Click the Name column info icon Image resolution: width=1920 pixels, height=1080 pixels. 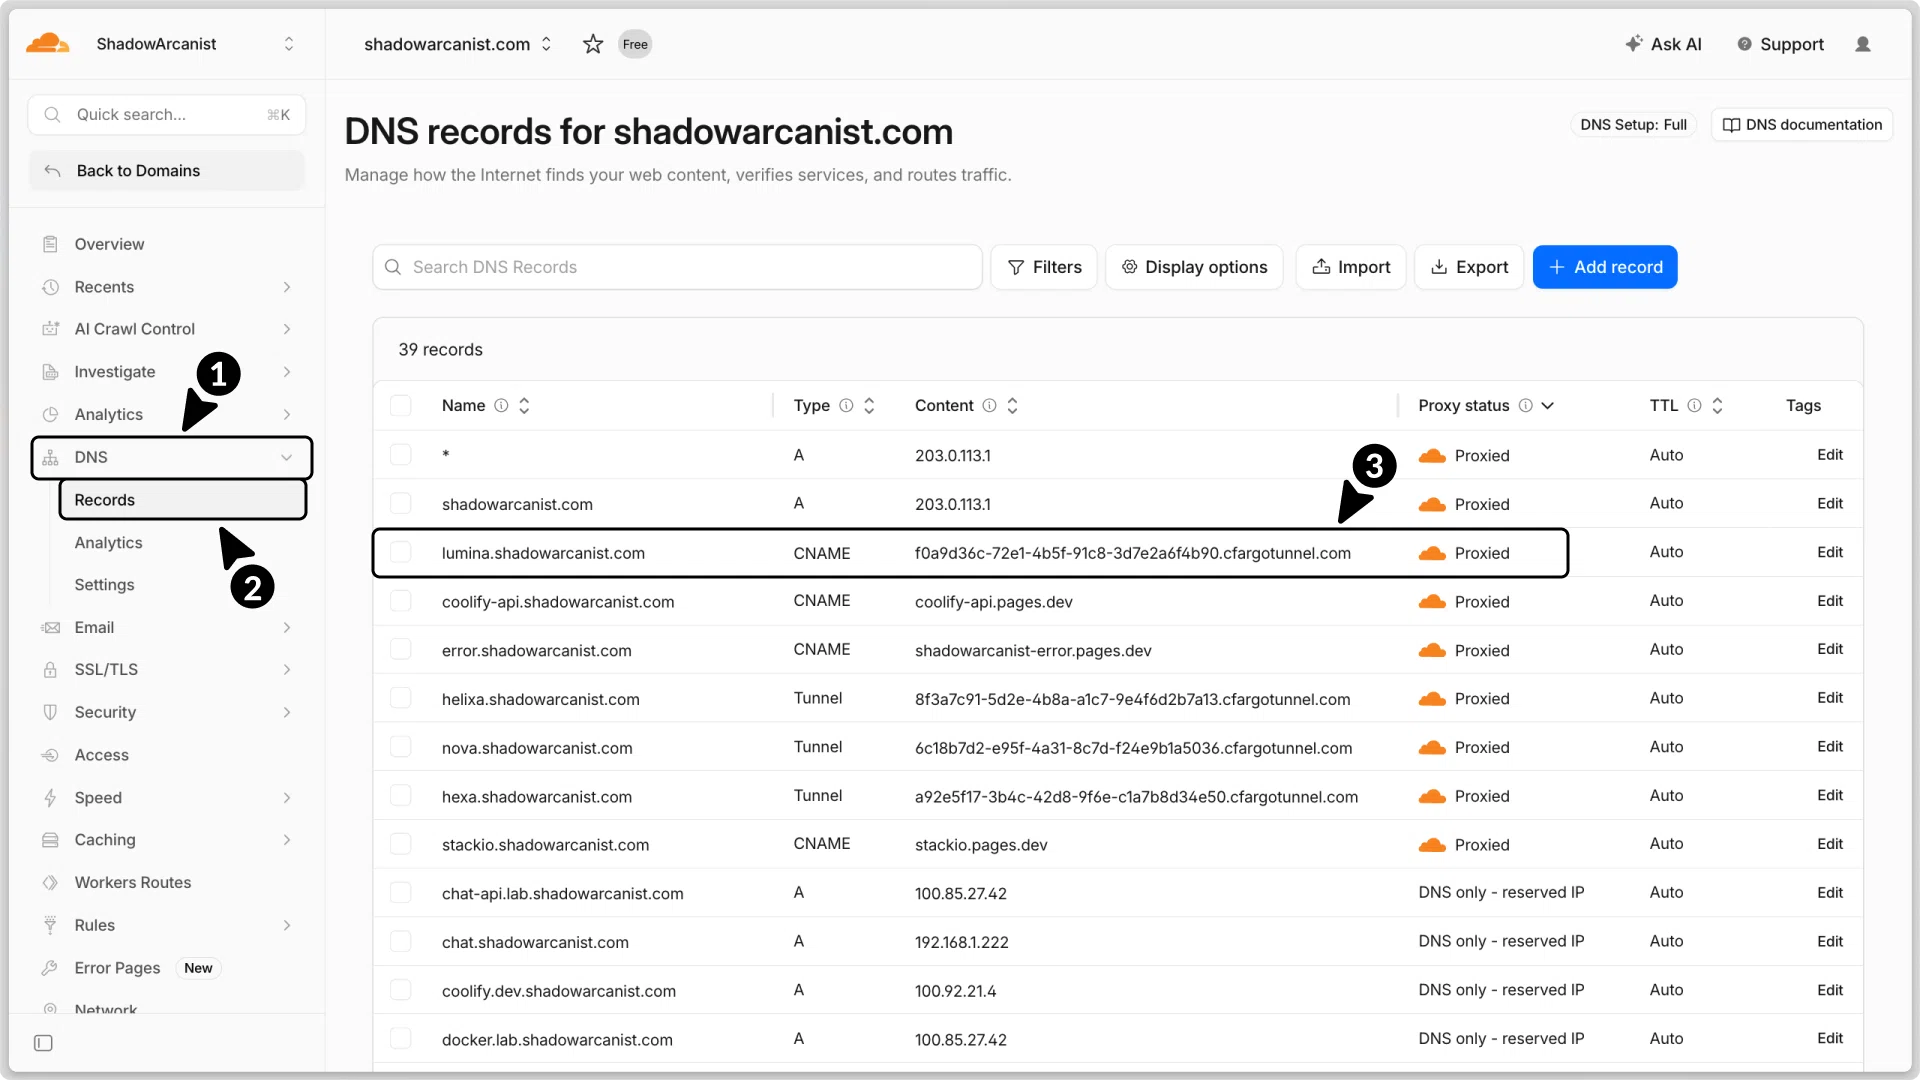click(x=501, y=405)
